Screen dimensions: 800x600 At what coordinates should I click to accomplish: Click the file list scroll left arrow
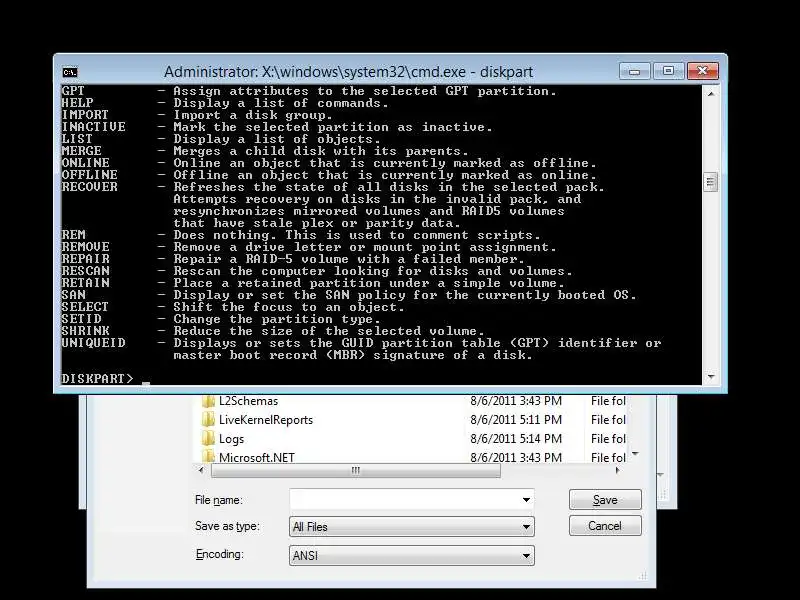(201, 470)
